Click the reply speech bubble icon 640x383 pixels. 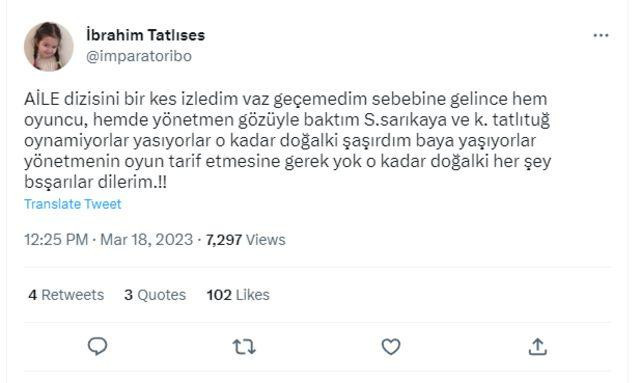point(98,346)
